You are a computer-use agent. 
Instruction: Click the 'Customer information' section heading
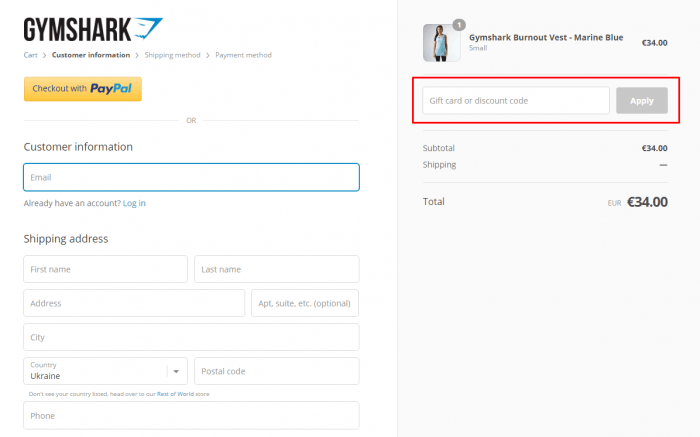78,147
